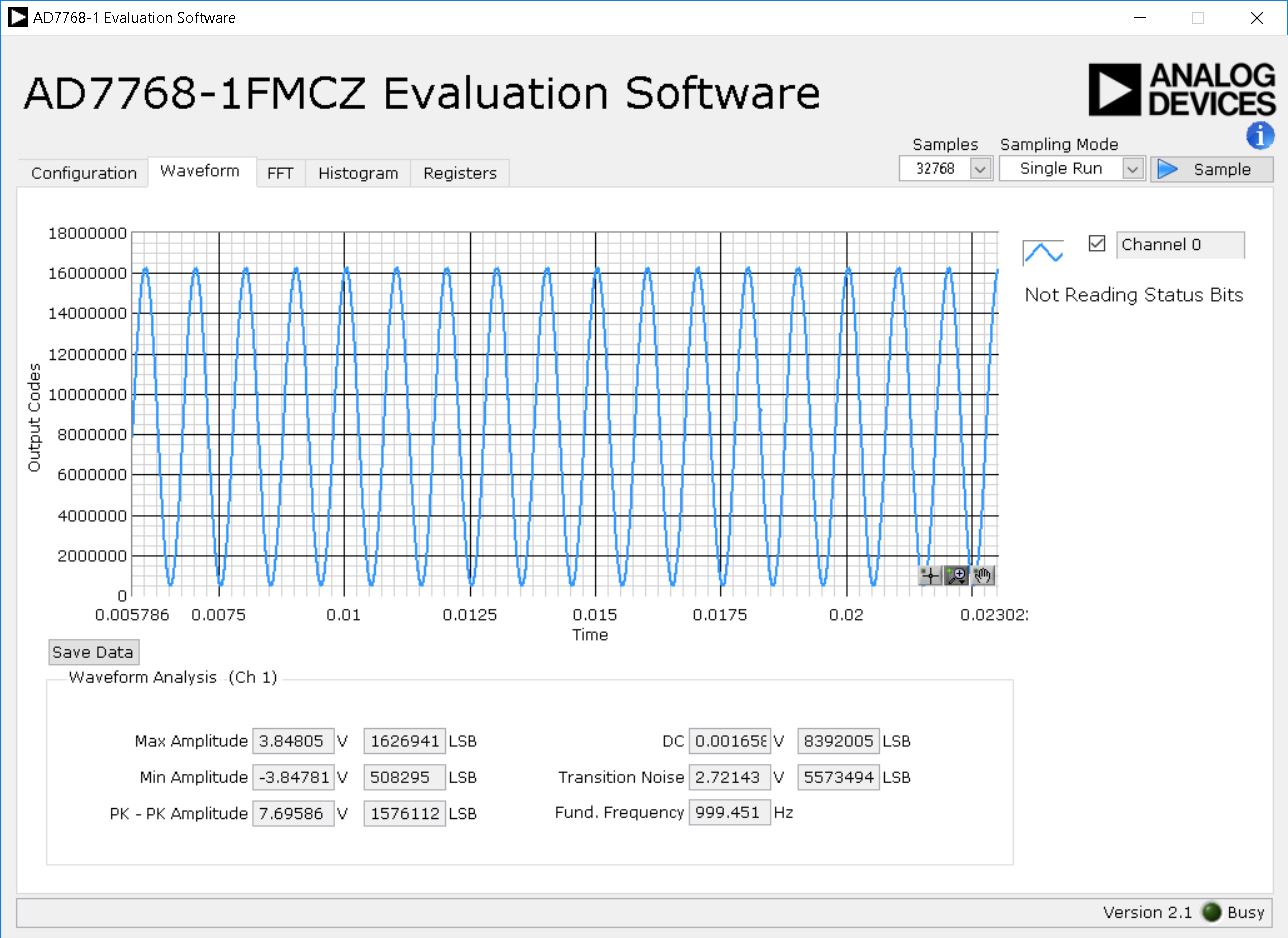
Task: Click the "Output Codes" axis title
Action: 35,415
